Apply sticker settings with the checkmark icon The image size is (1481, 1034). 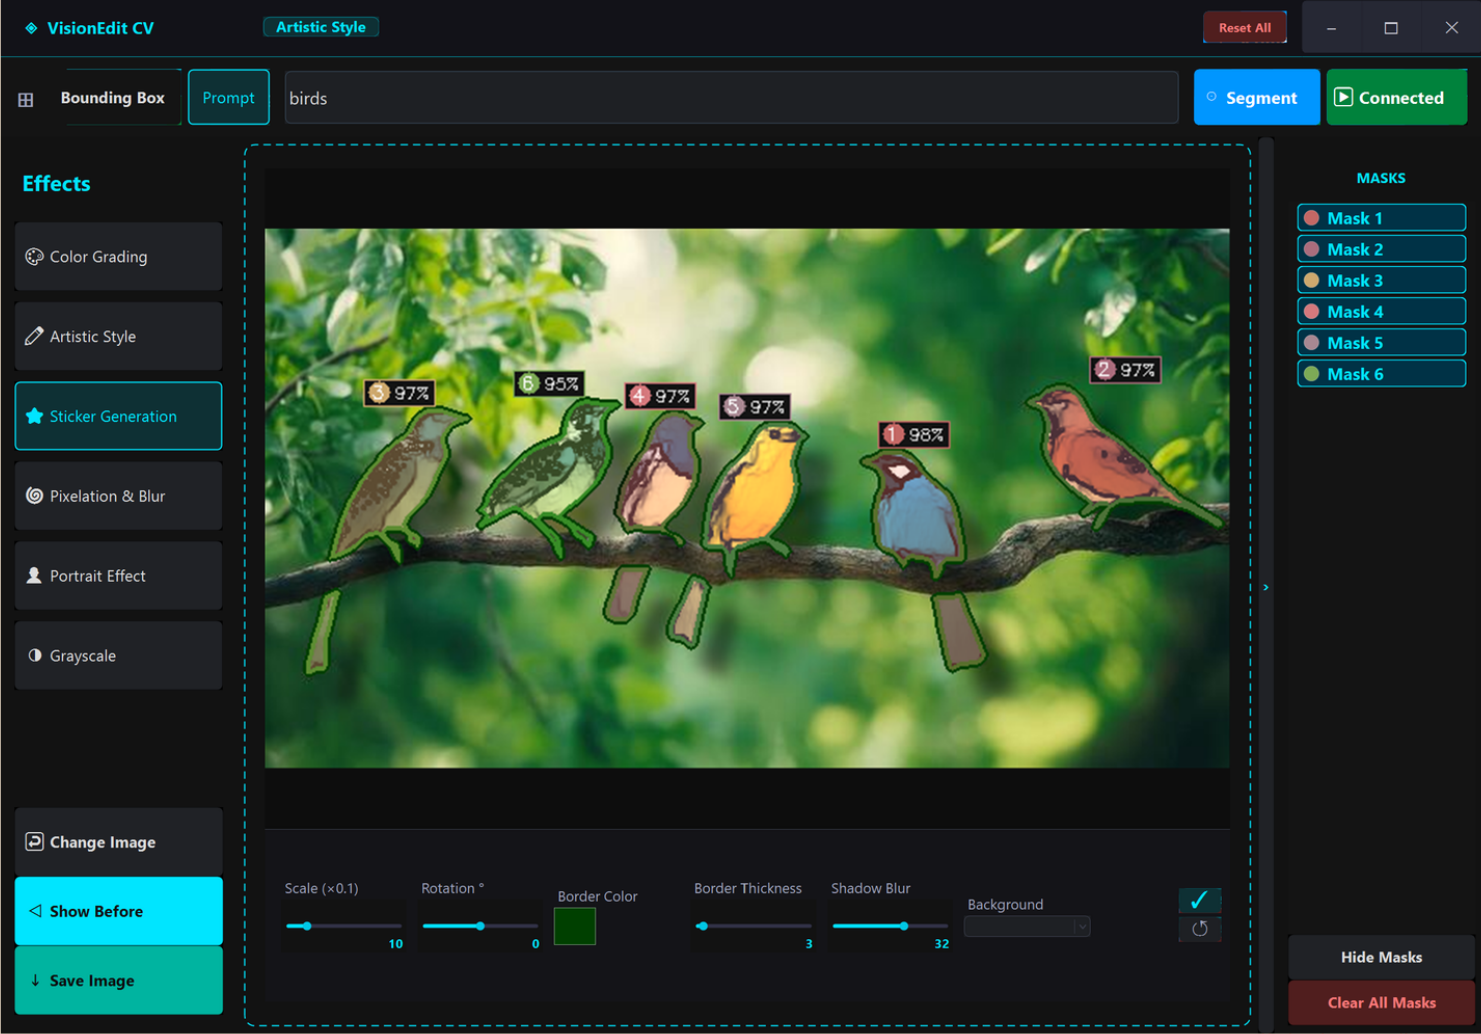click(x=1199, y=900)
